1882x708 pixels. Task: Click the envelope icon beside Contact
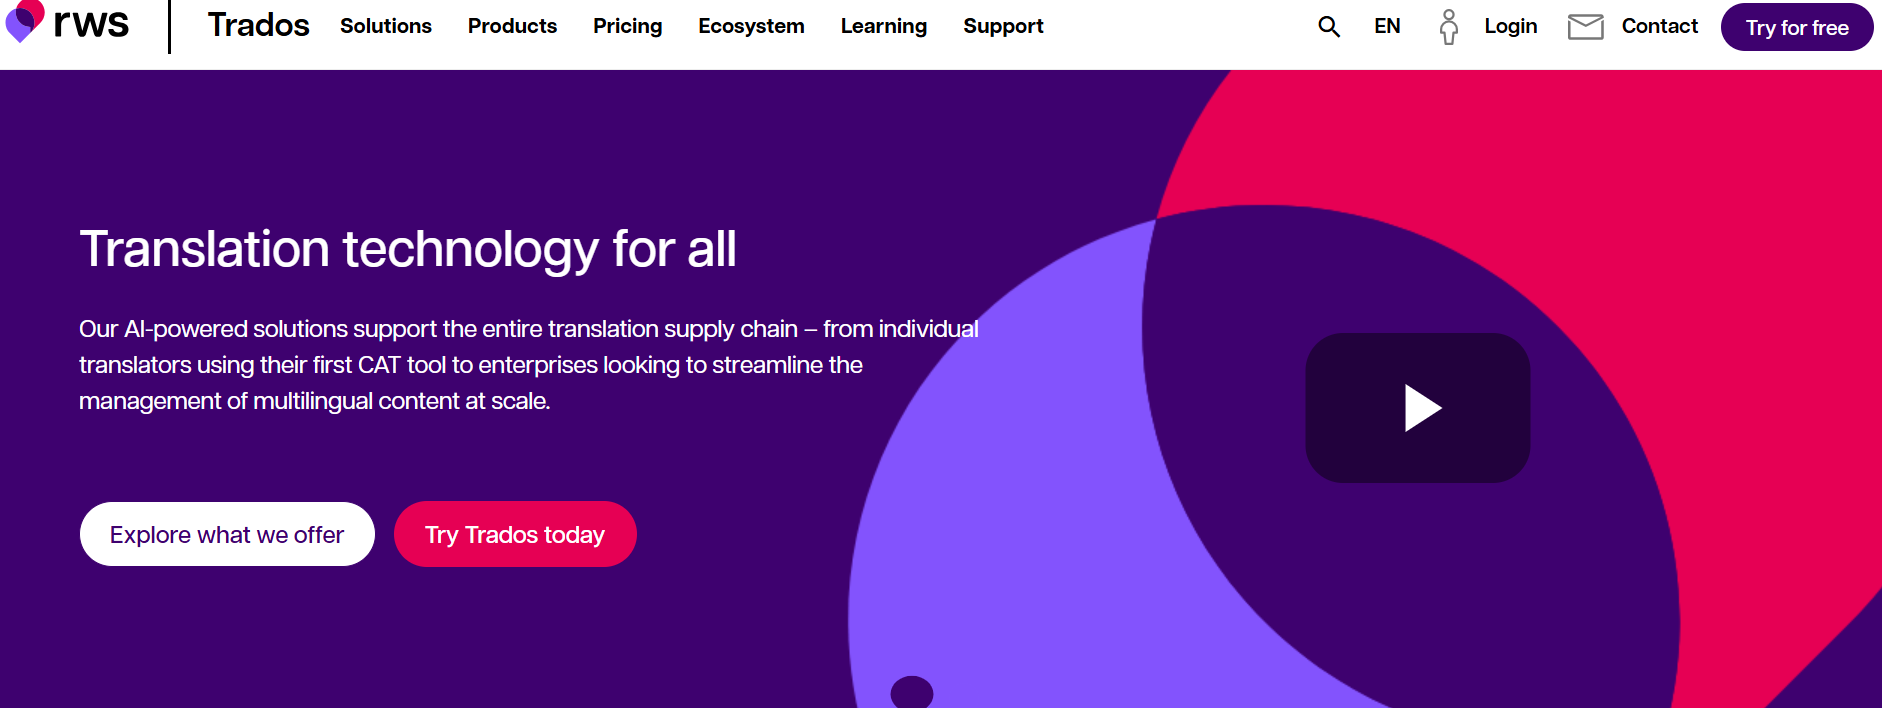coord(1586,27)
